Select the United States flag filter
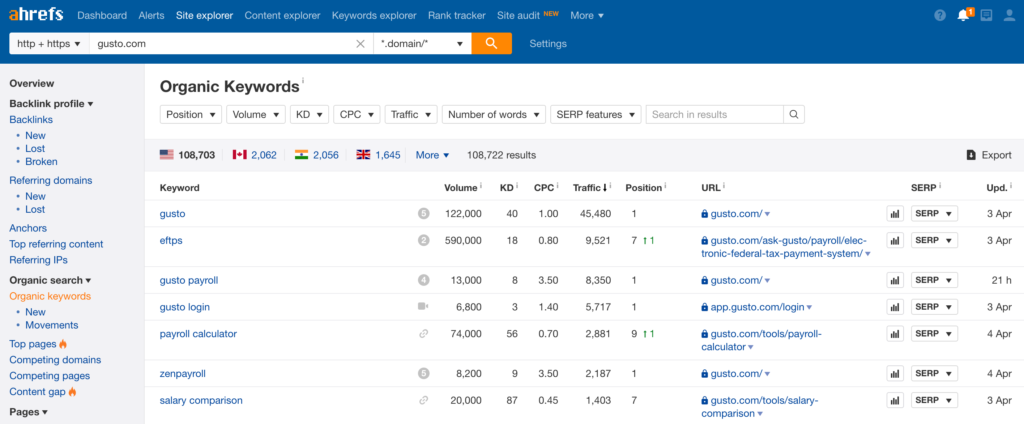Screen dimensions: 1024x424 pos(167,155)
